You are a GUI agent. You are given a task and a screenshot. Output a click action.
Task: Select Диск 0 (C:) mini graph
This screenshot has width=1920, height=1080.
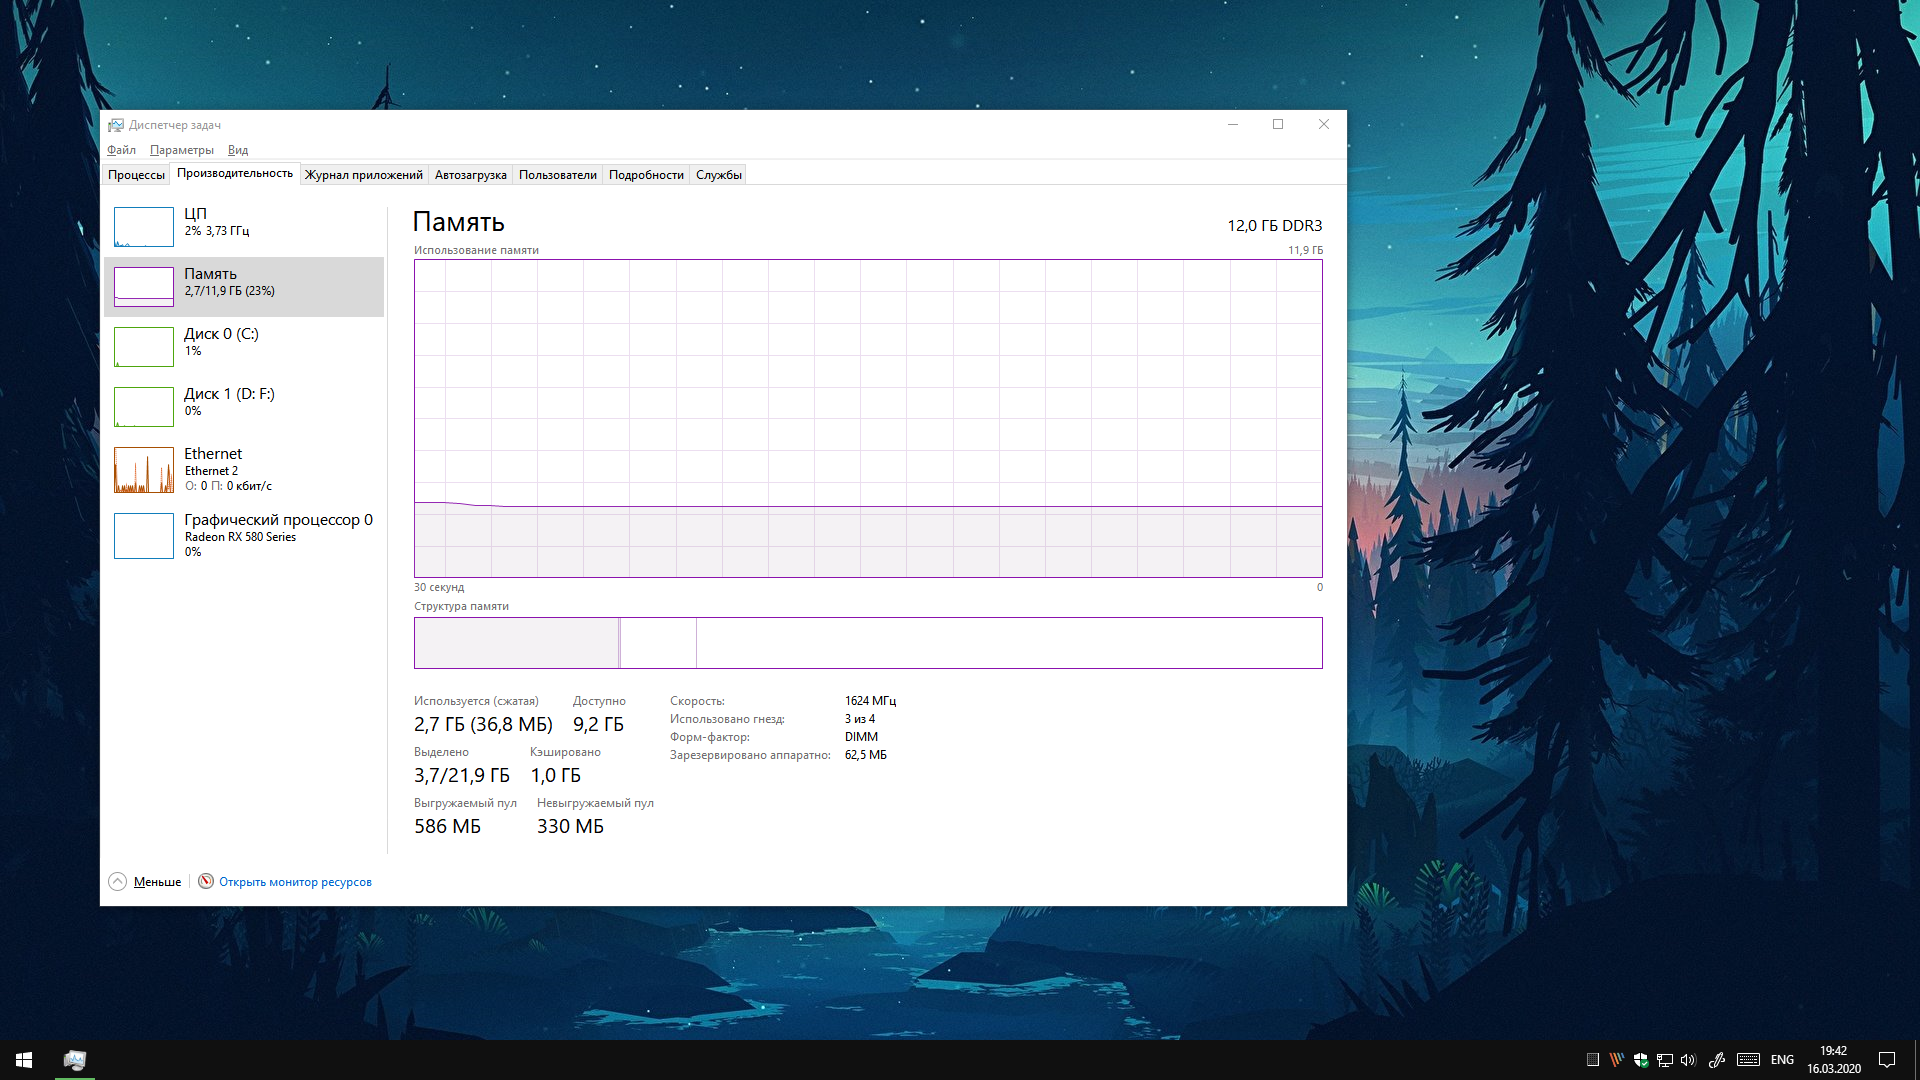pyautogui.click(x=144, y=347)
